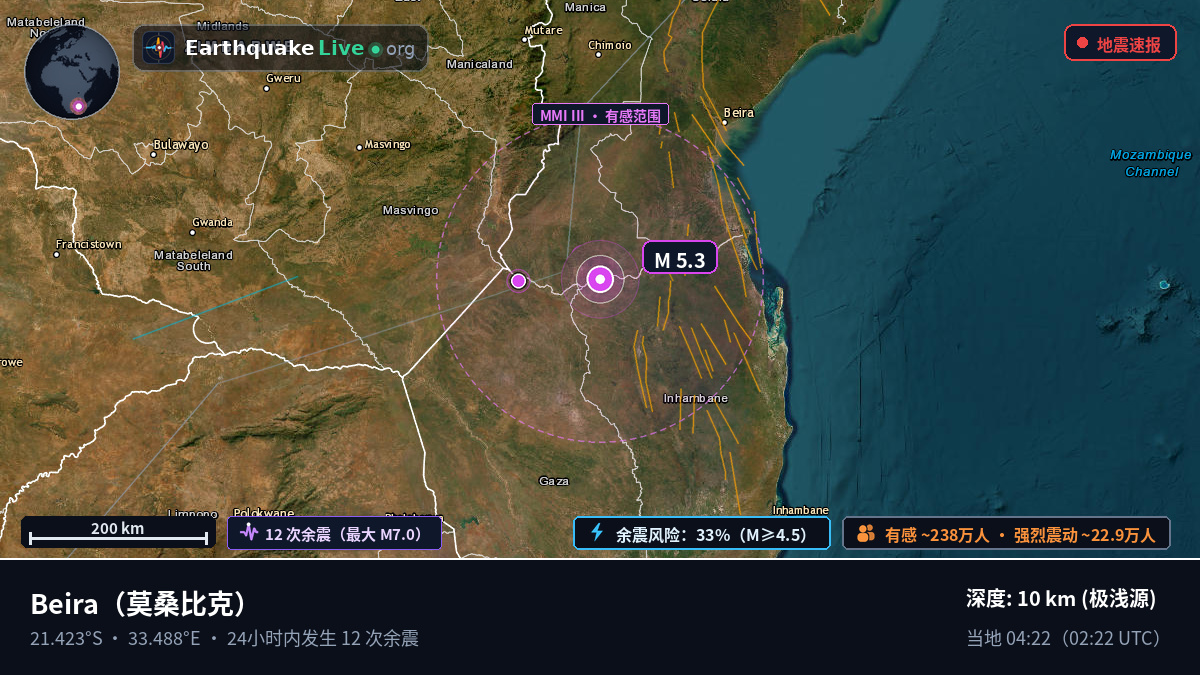Click the 深度: 10 km depth text
Screen dimensions: 1200x675
point(1061,599)
